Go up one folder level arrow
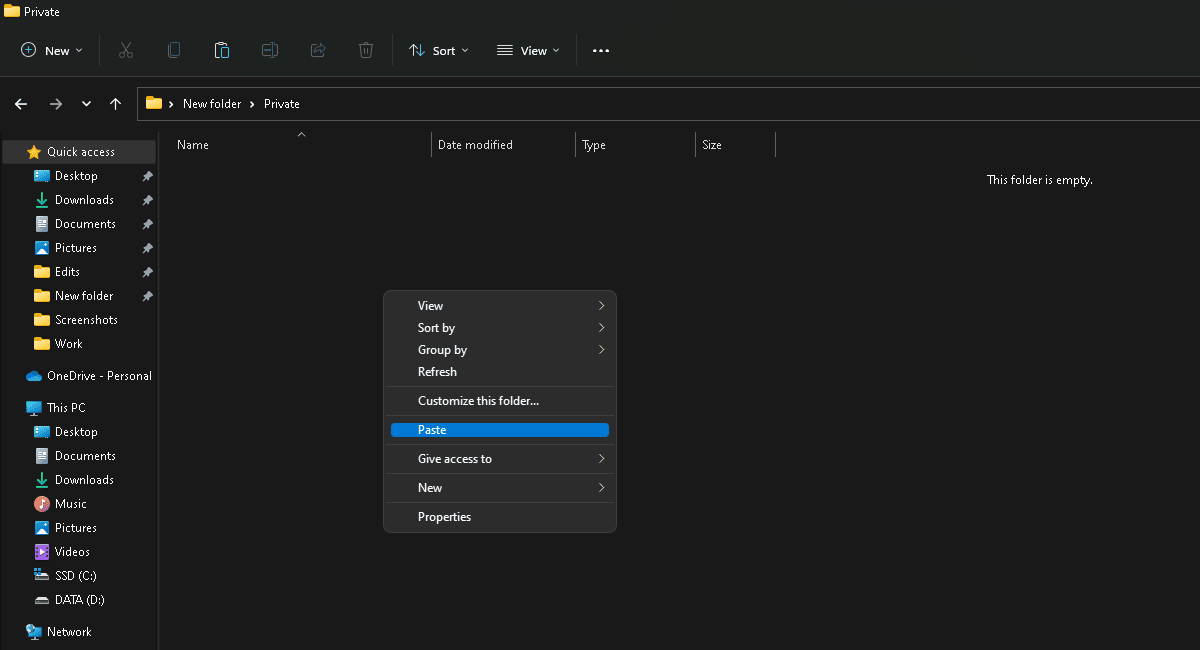 (x=116, y=104)
